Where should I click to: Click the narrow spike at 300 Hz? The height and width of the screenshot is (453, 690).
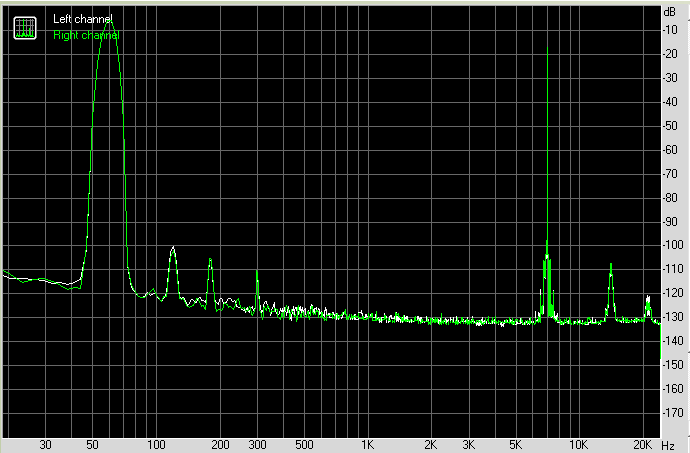click(257, 271)
